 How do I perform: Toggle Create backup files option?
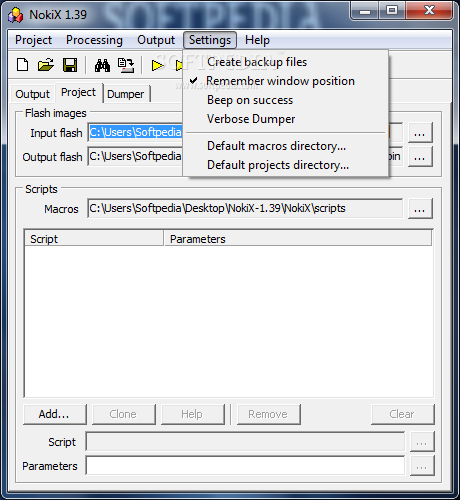tap(286, 62)
